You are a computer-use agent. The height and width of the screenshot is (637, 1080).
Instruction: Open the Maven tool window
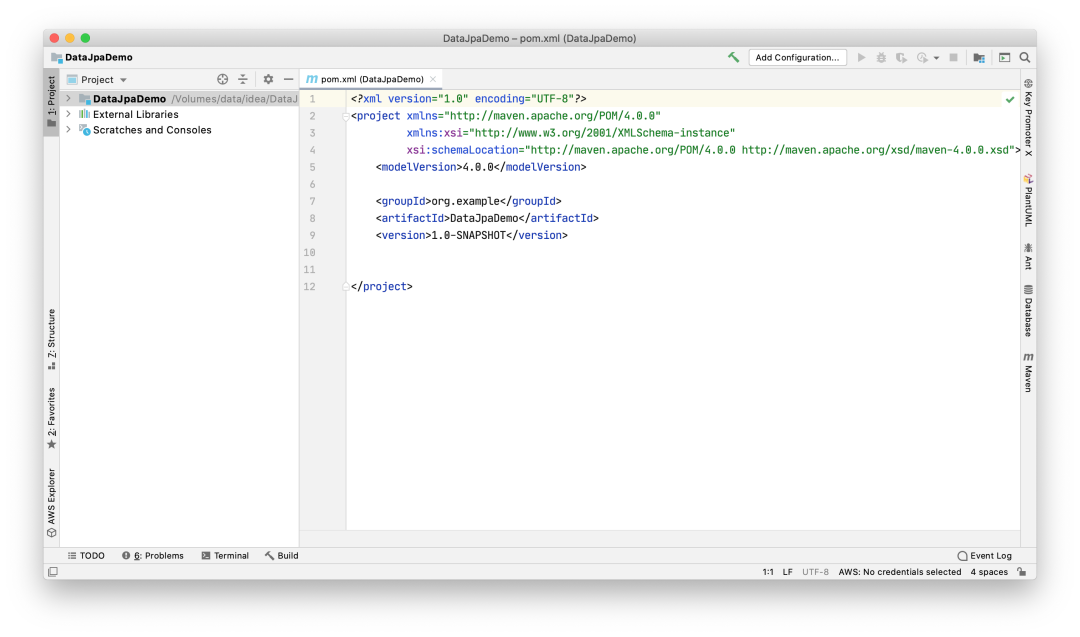tap(1028, 373)
